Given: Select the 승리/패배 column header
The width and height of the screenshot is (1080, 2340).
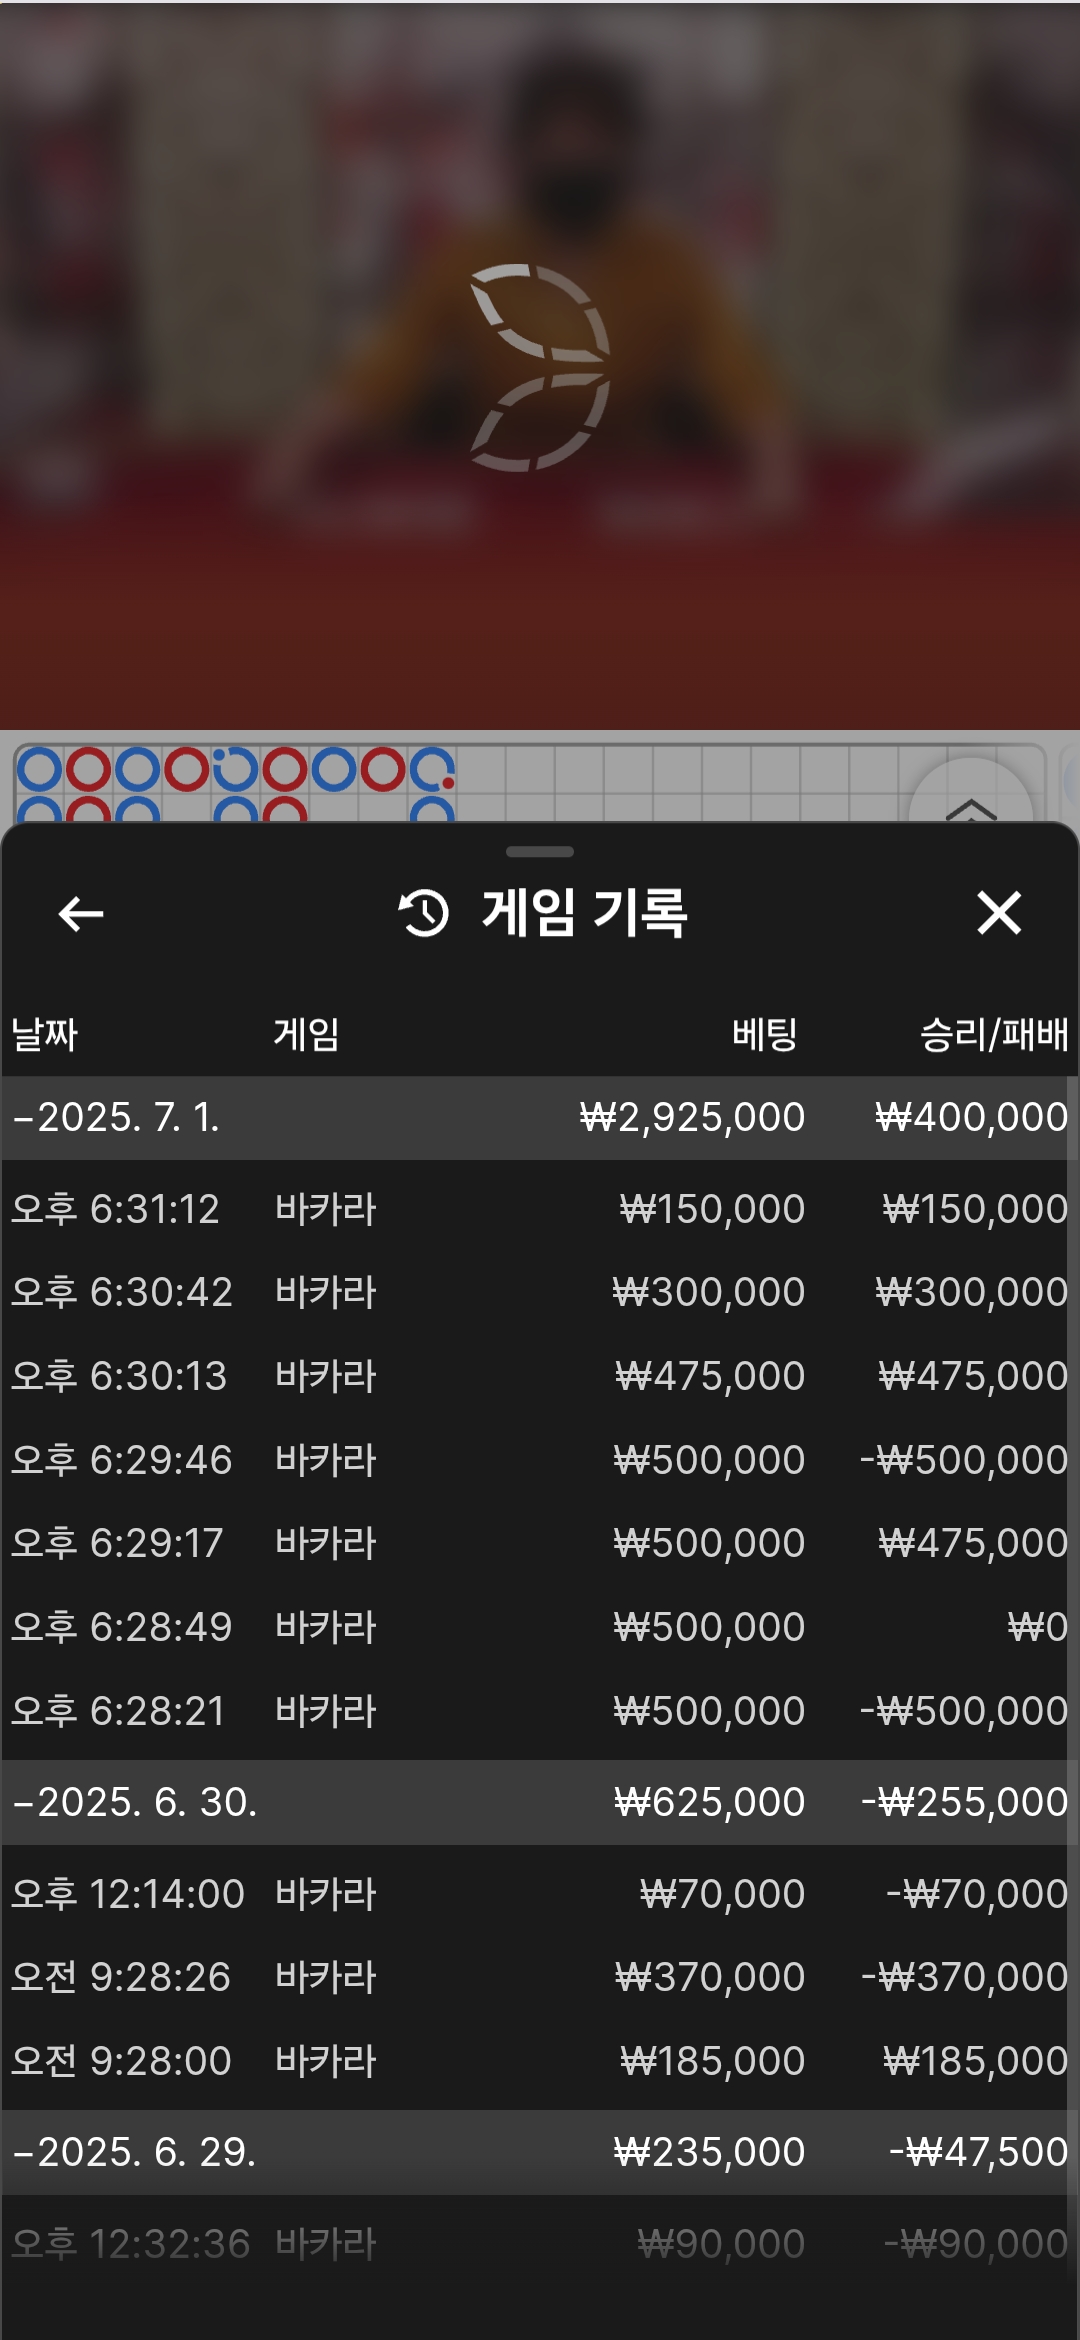Looking at the screenshot, I should click(994, 1034).
